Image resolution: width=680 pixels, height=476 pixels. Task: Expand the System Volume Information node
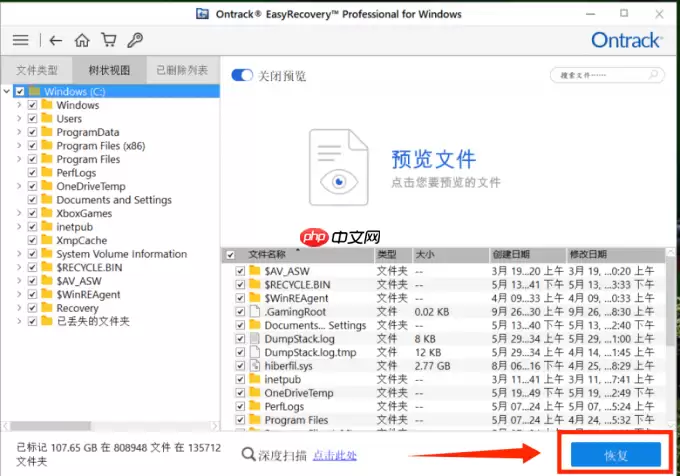pyautogui.click(x=19, y=254)
